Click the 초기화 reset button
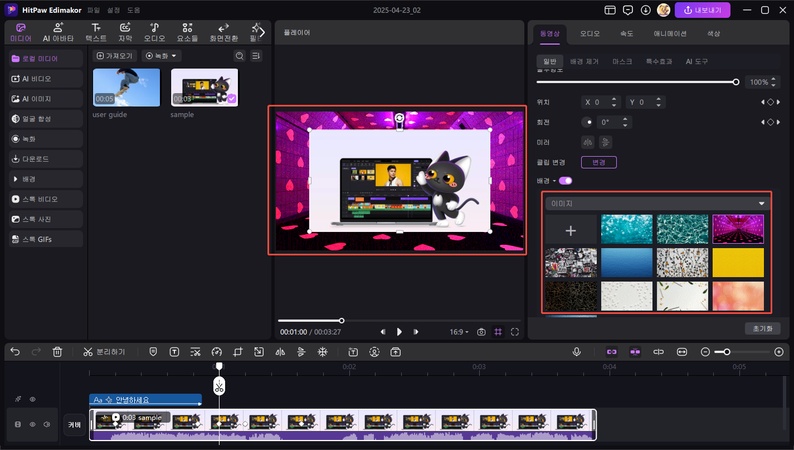The height and width of the screenshot is (450, 794). [x=763, y=329]
